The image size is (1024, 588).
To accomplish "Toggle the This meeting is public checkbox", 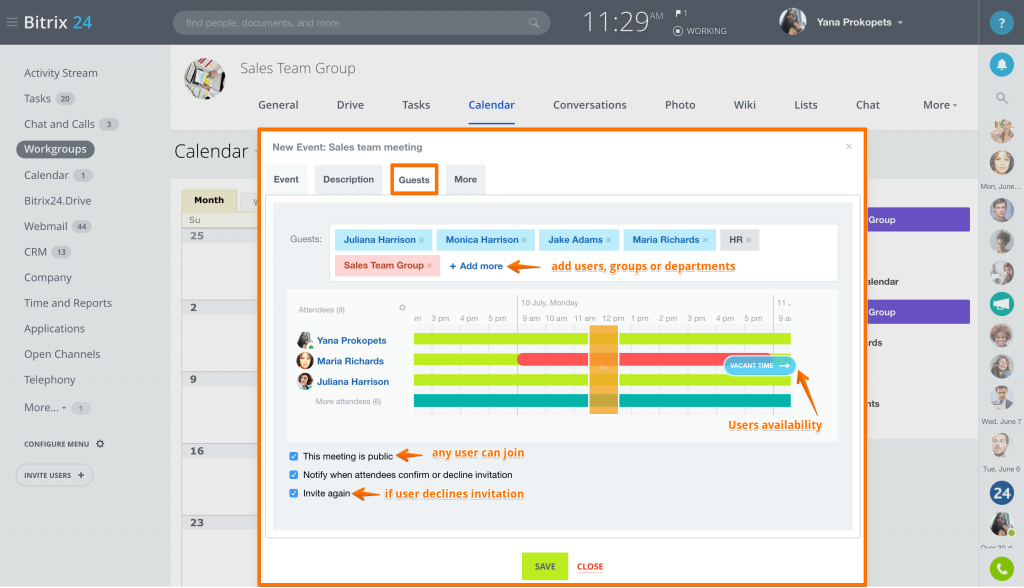I will click(294, 456).
